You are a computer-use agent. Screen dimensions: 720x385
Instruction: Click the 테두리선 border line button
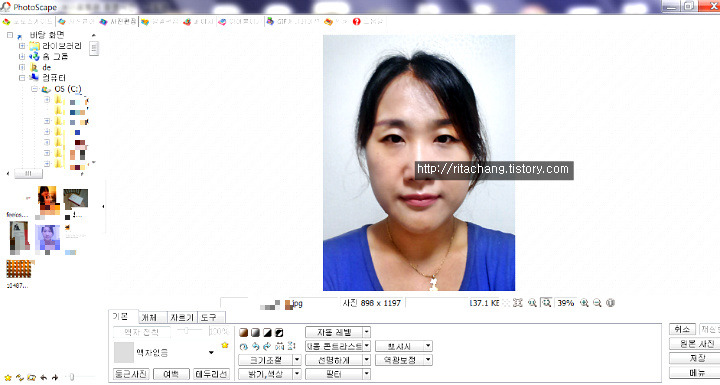tap(211, 374)
